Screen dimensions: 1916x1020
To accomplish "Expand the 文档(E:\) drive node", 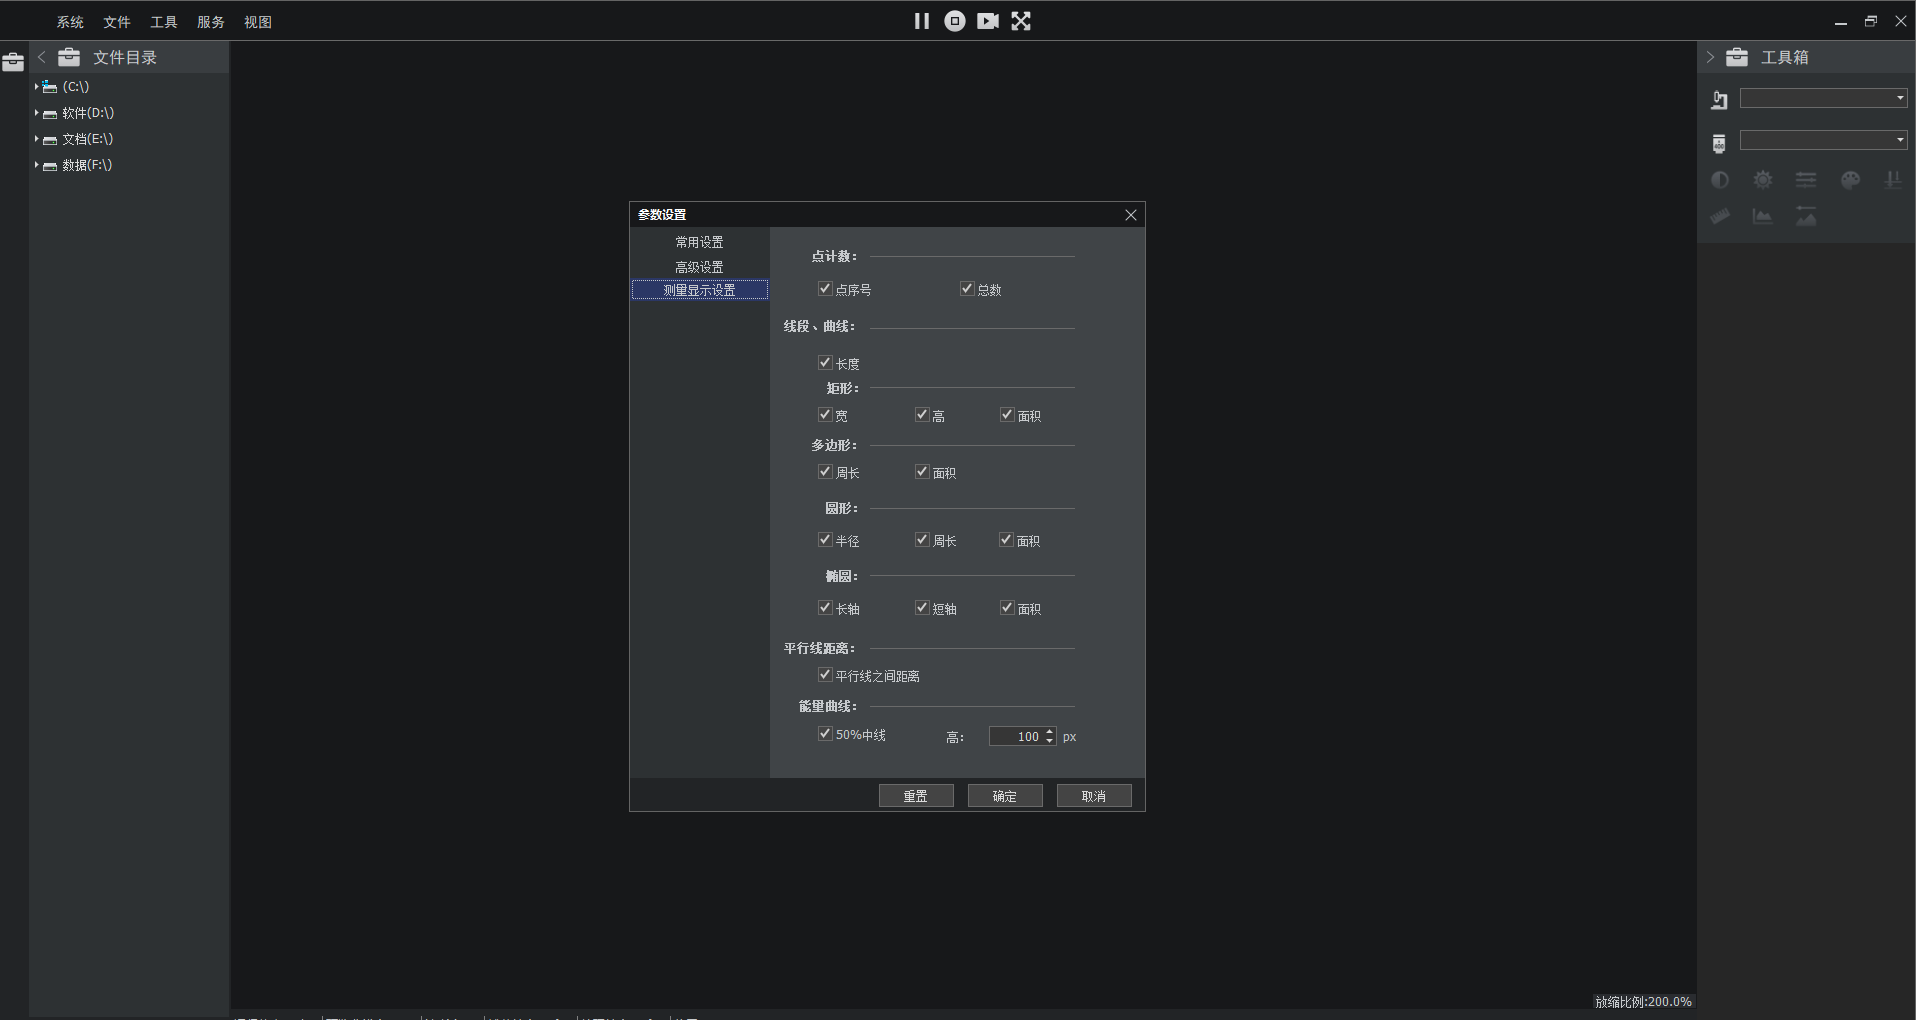I will pos(36,139).
